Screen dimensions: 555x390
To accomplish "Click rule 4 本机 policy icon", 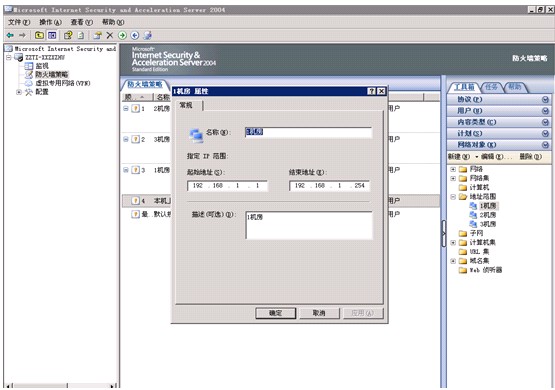I will [135, 201].
